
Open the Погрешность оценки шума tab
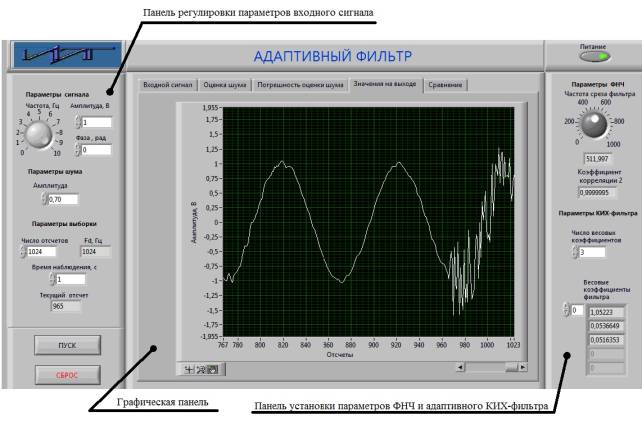[x=300, y=85]
